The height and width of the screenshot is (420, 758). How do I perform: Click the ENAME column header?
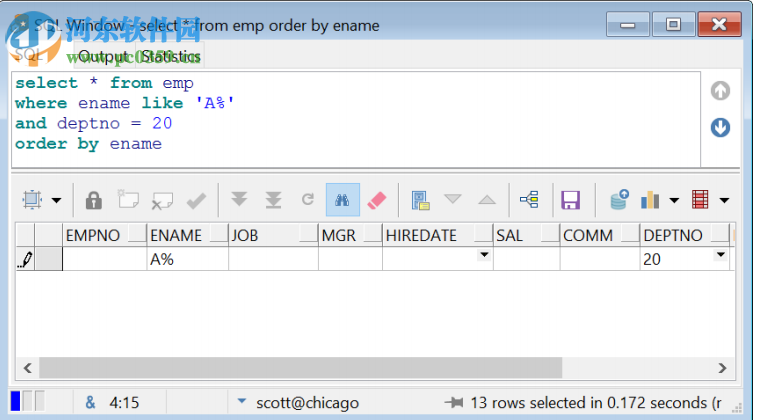[x=188, y=235]
